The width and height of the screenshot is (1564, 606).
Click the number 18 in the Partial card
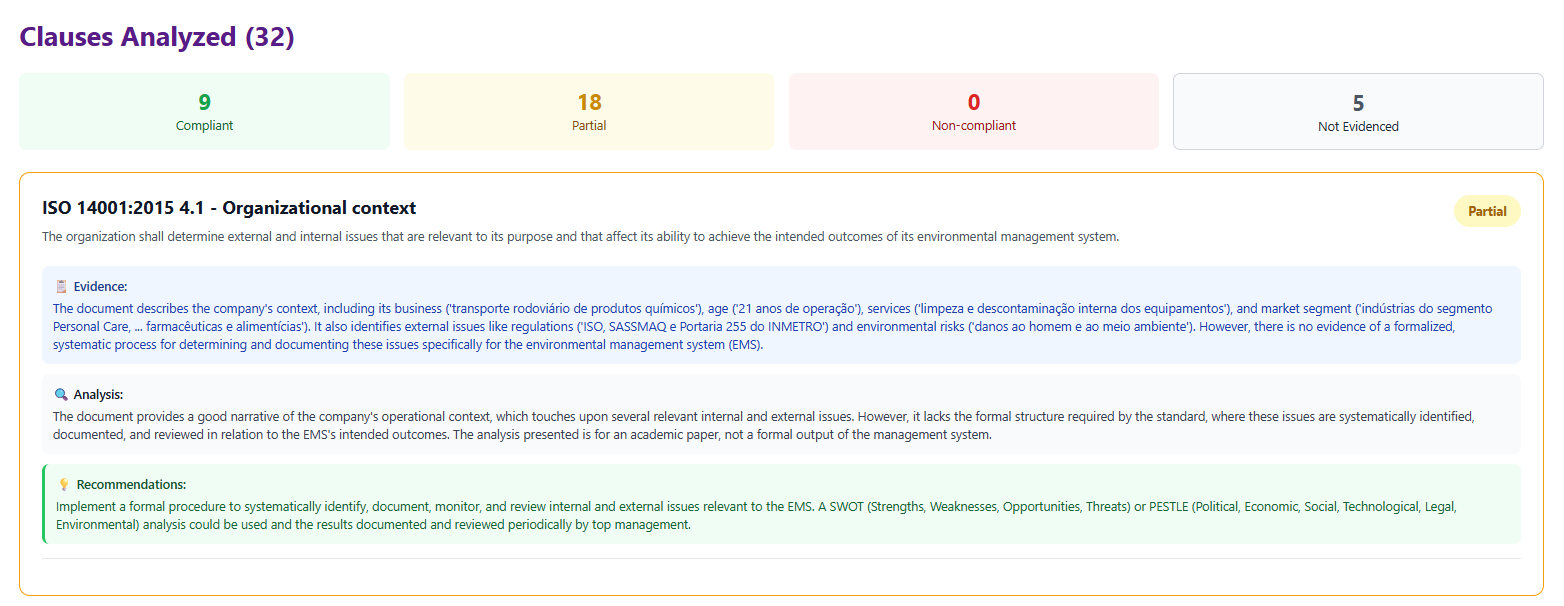589,102
